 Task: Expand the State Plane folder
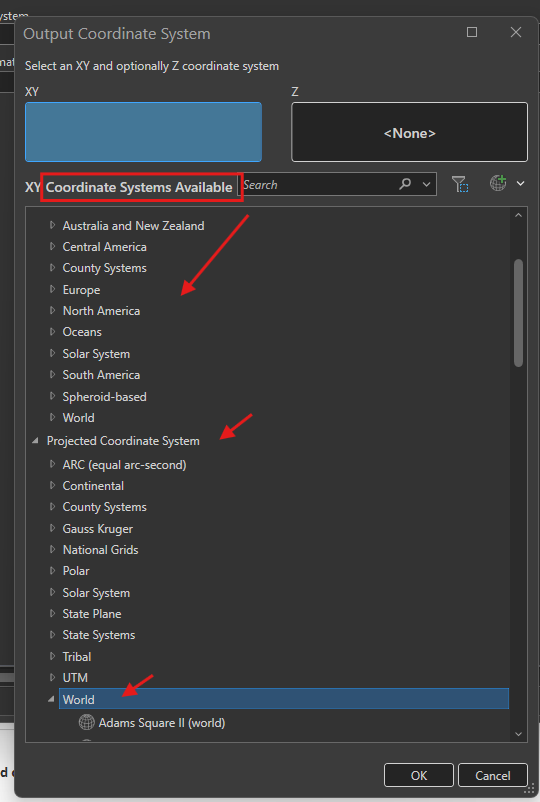52,613
